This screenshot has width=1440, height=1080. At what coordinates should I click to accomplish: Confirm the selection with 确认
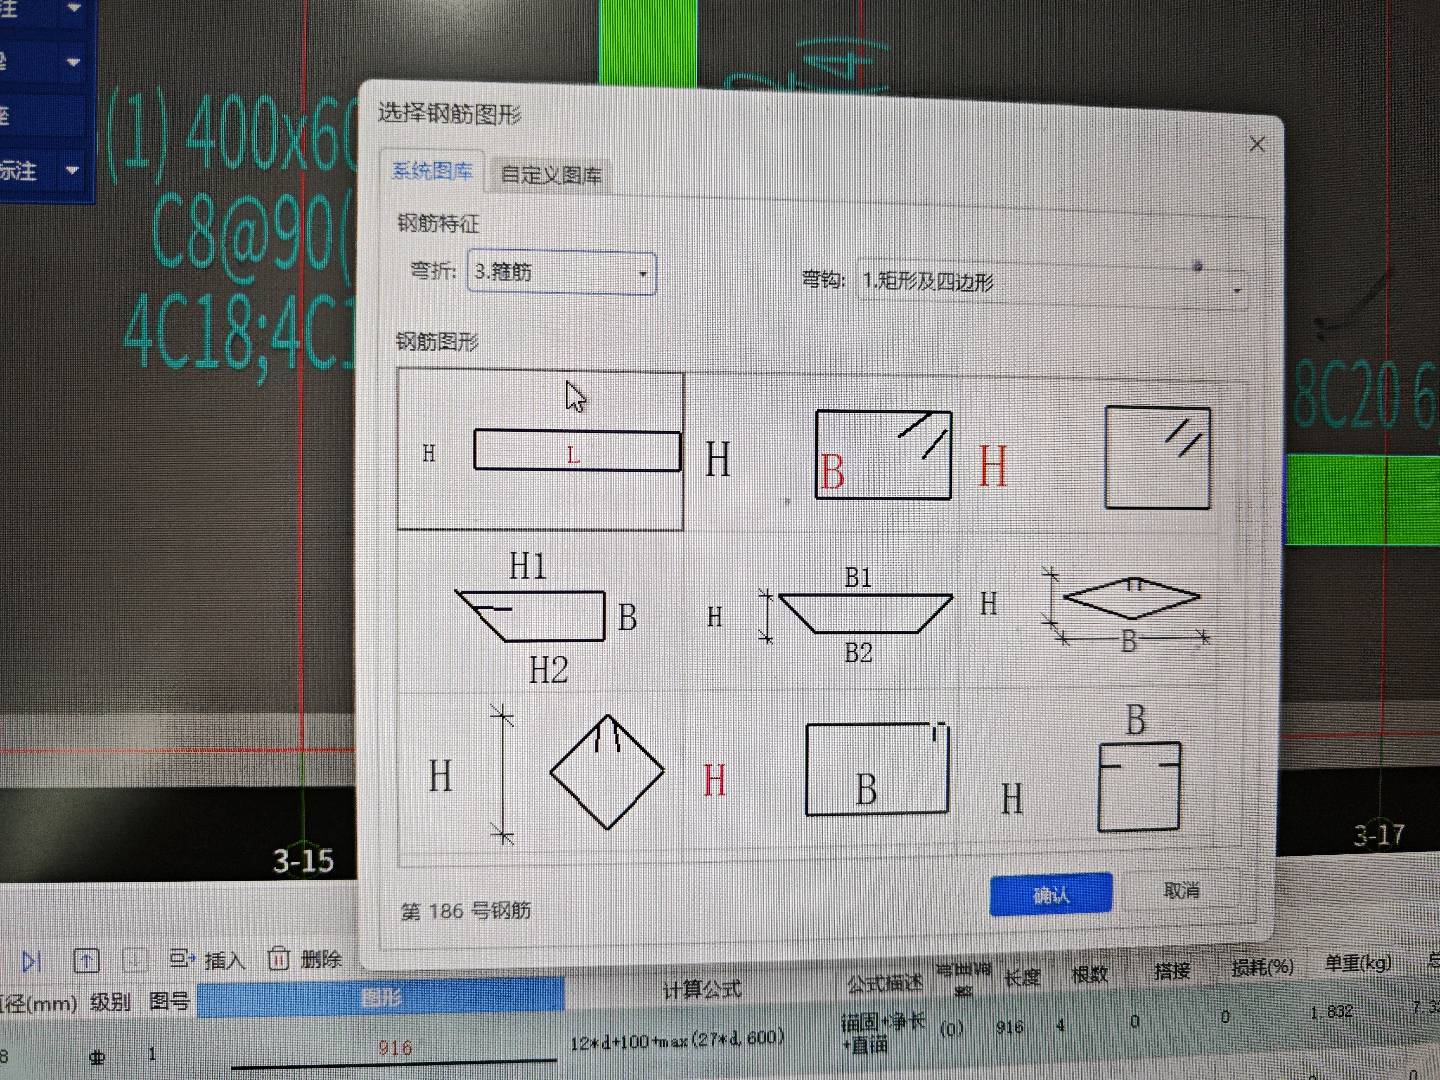(1050, 894)
